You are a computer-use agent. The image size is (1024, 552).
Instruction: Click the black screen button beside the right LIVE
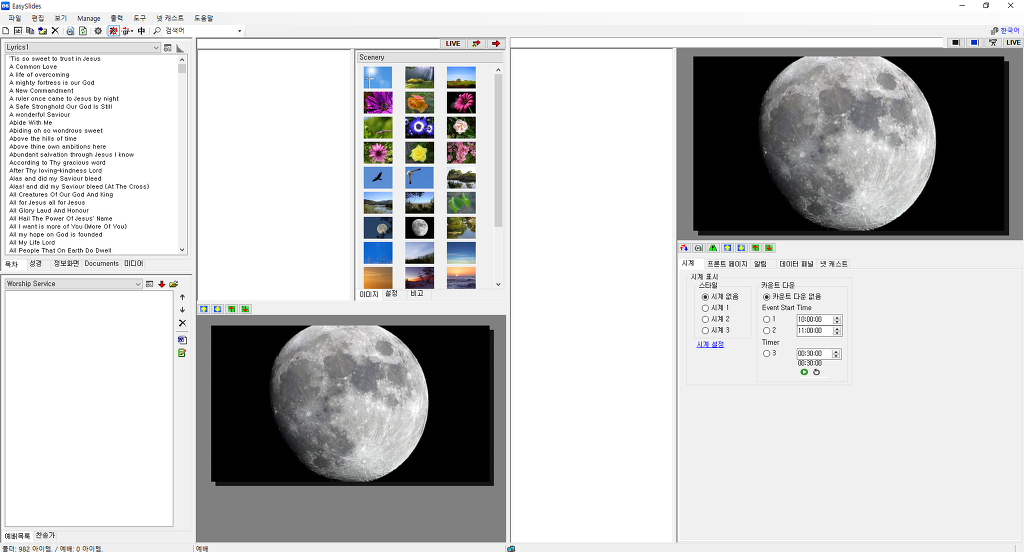(x=956, y=43)
